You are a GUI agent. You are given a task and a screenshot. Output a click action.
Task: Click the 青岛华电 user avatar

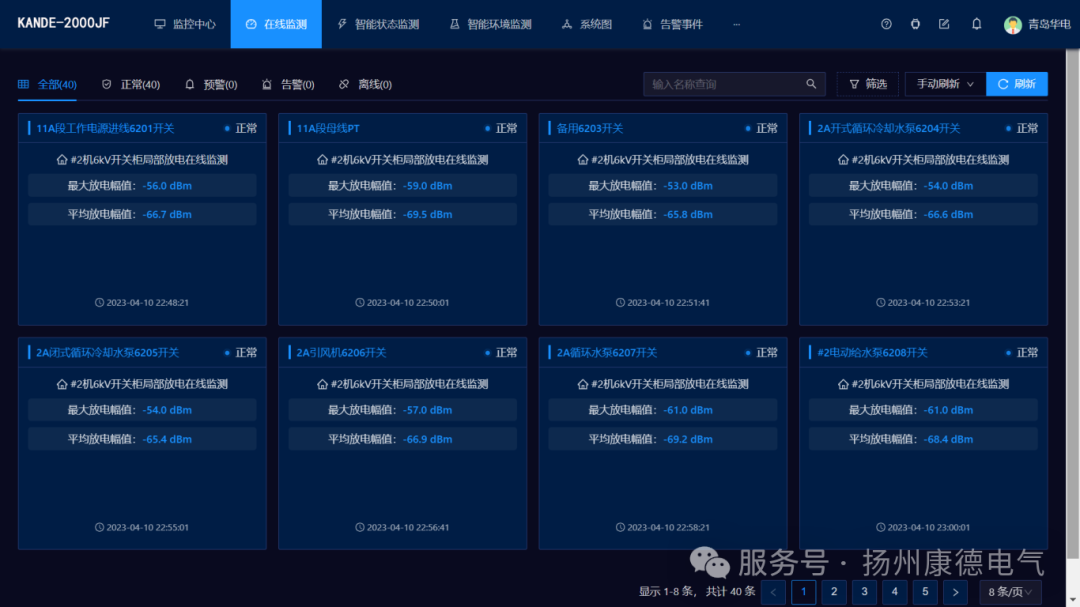[1013, 24]
